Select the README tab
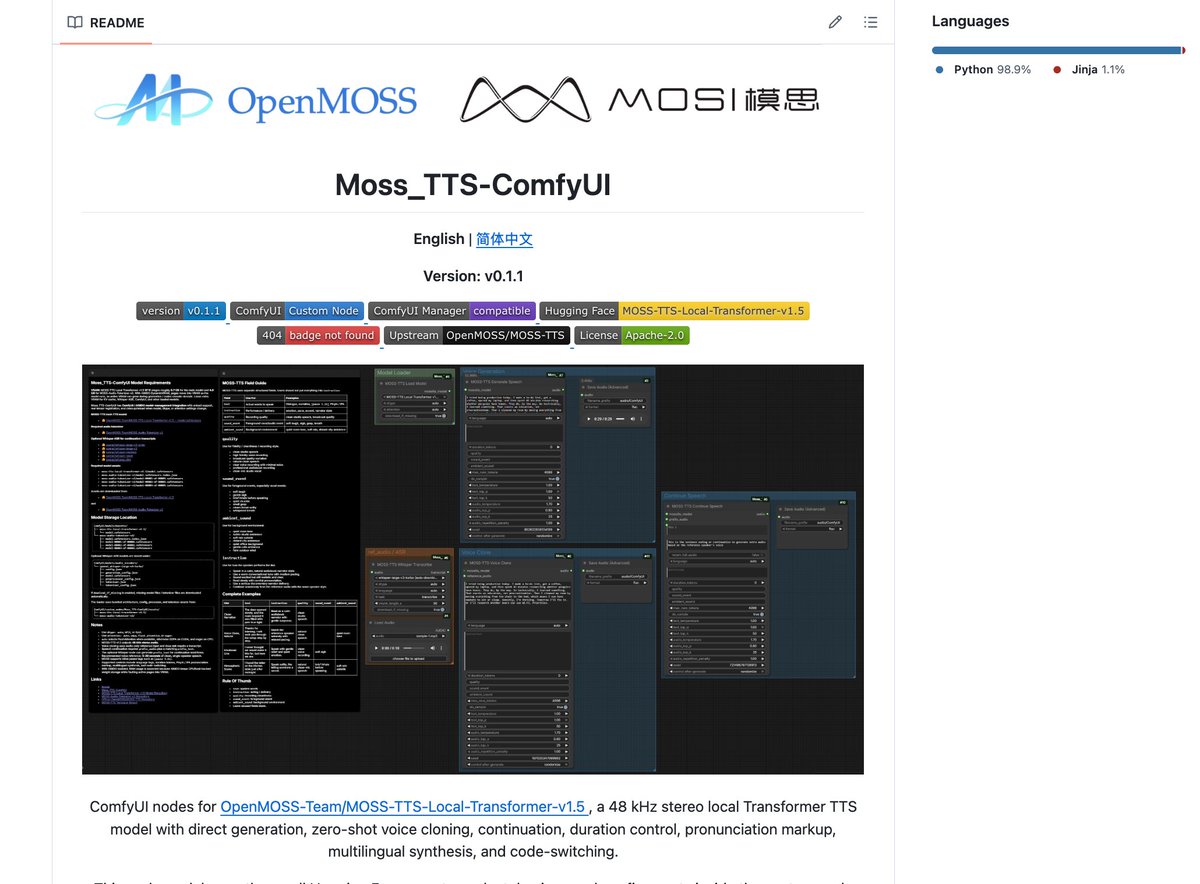This screenshot has width=1200, height=884. [x=106, y=22]
